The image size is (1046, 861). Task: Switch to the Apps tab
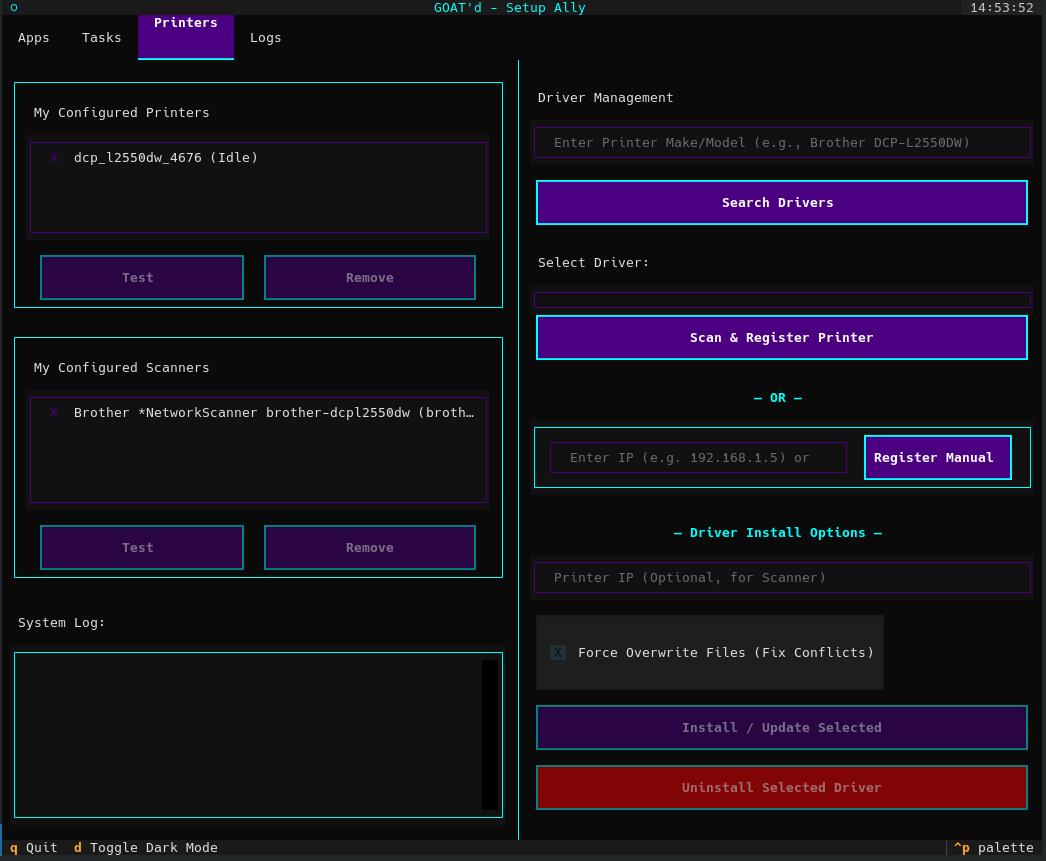33,37
